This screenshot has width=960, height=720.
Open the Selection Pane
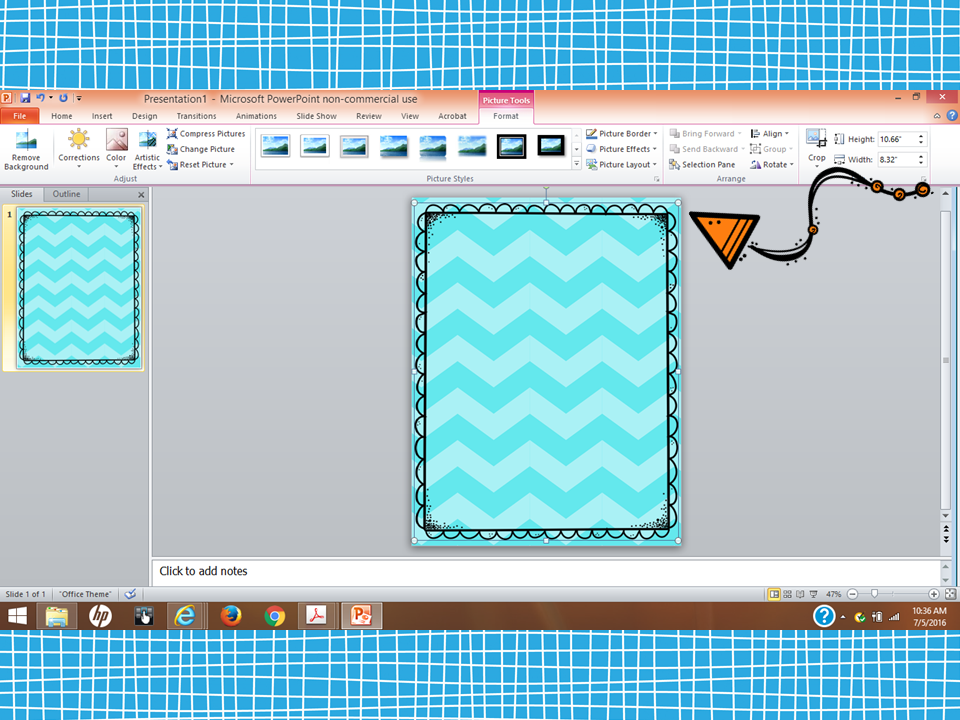point(703,164)
